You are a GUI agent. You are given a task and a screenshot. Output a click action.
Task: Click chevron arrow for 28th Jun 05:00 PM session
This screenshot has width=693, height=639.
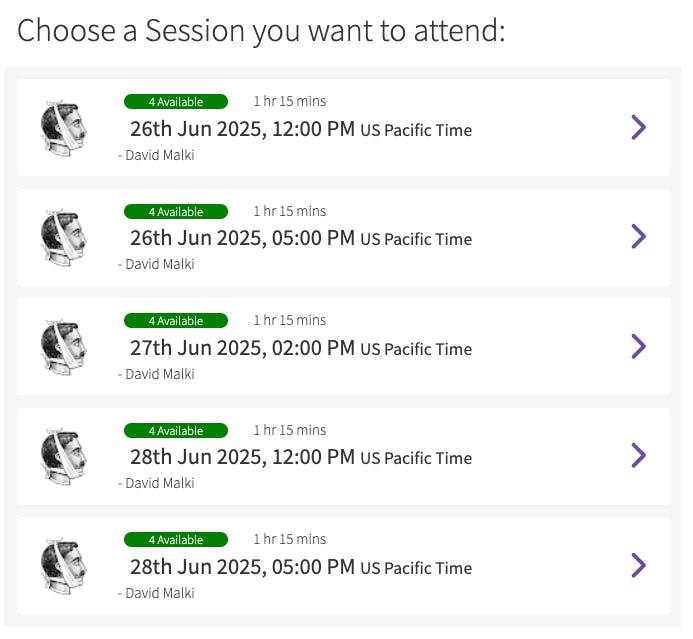pos(639,565)
